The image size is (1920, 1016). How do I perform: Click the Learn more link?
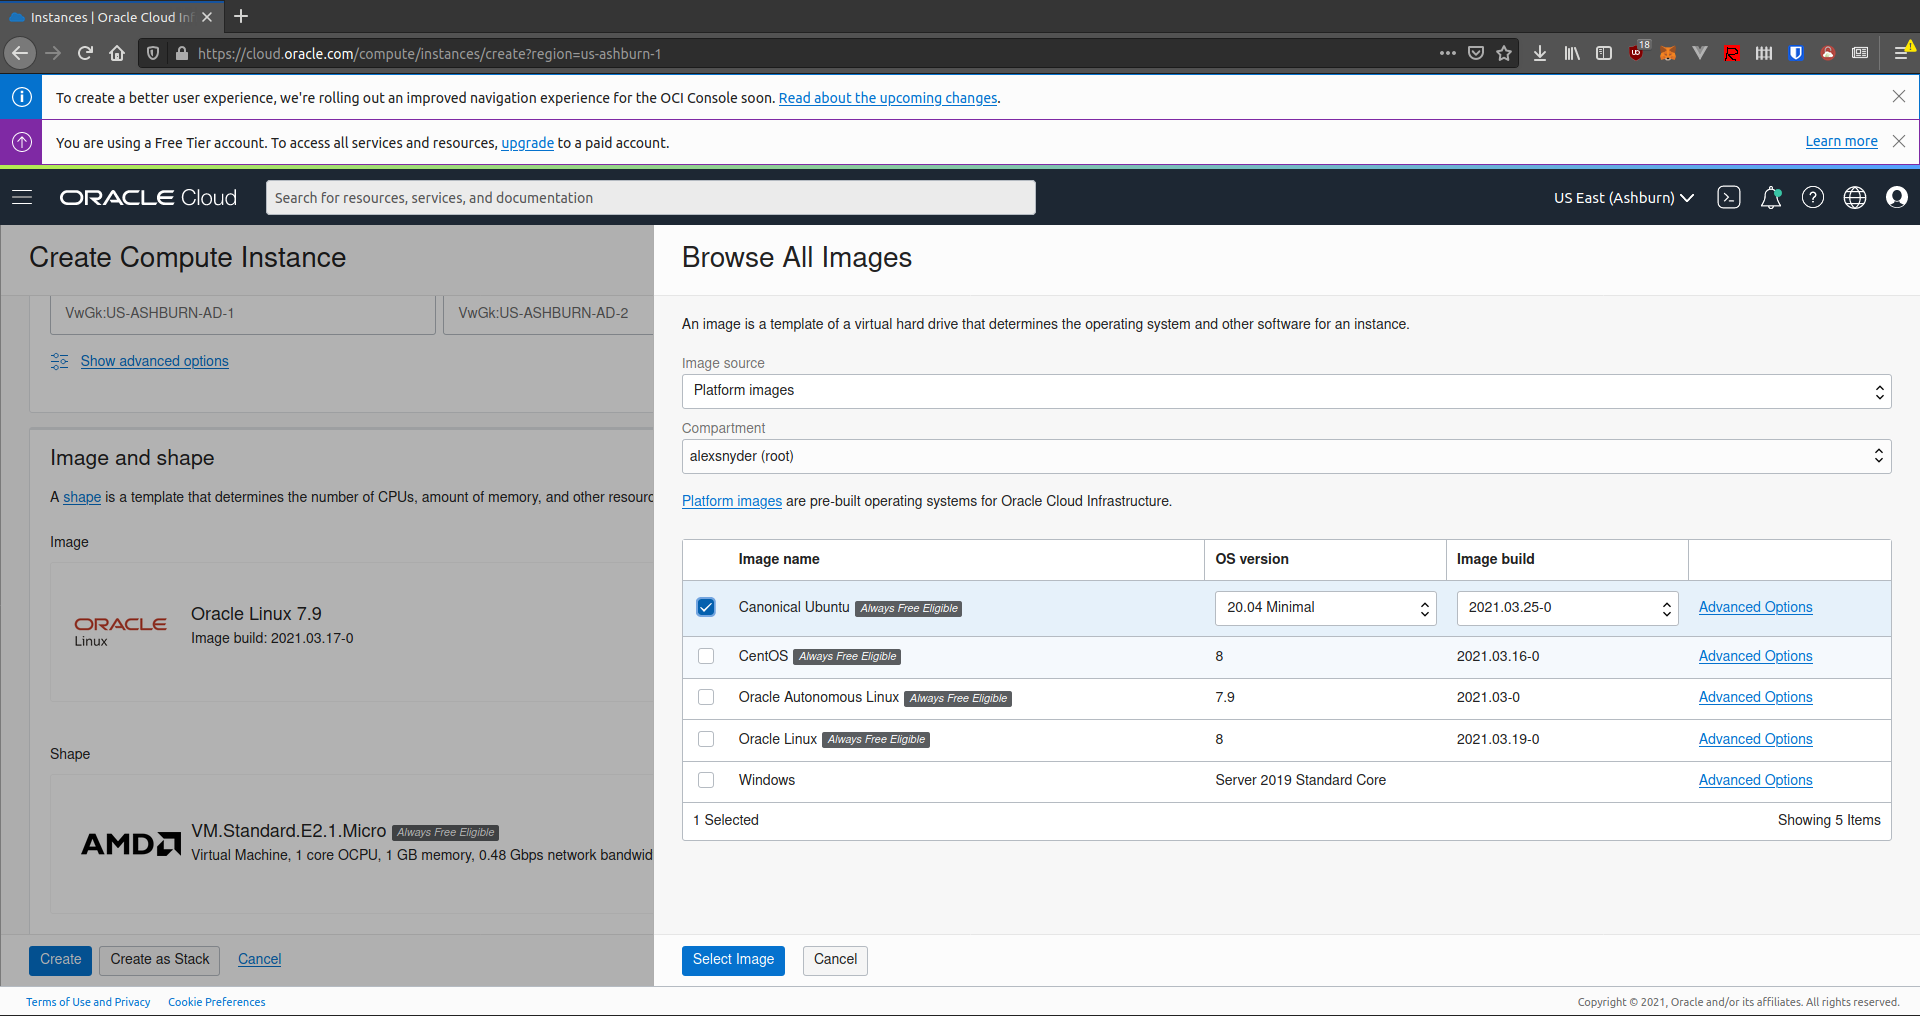coord(1841,141)
